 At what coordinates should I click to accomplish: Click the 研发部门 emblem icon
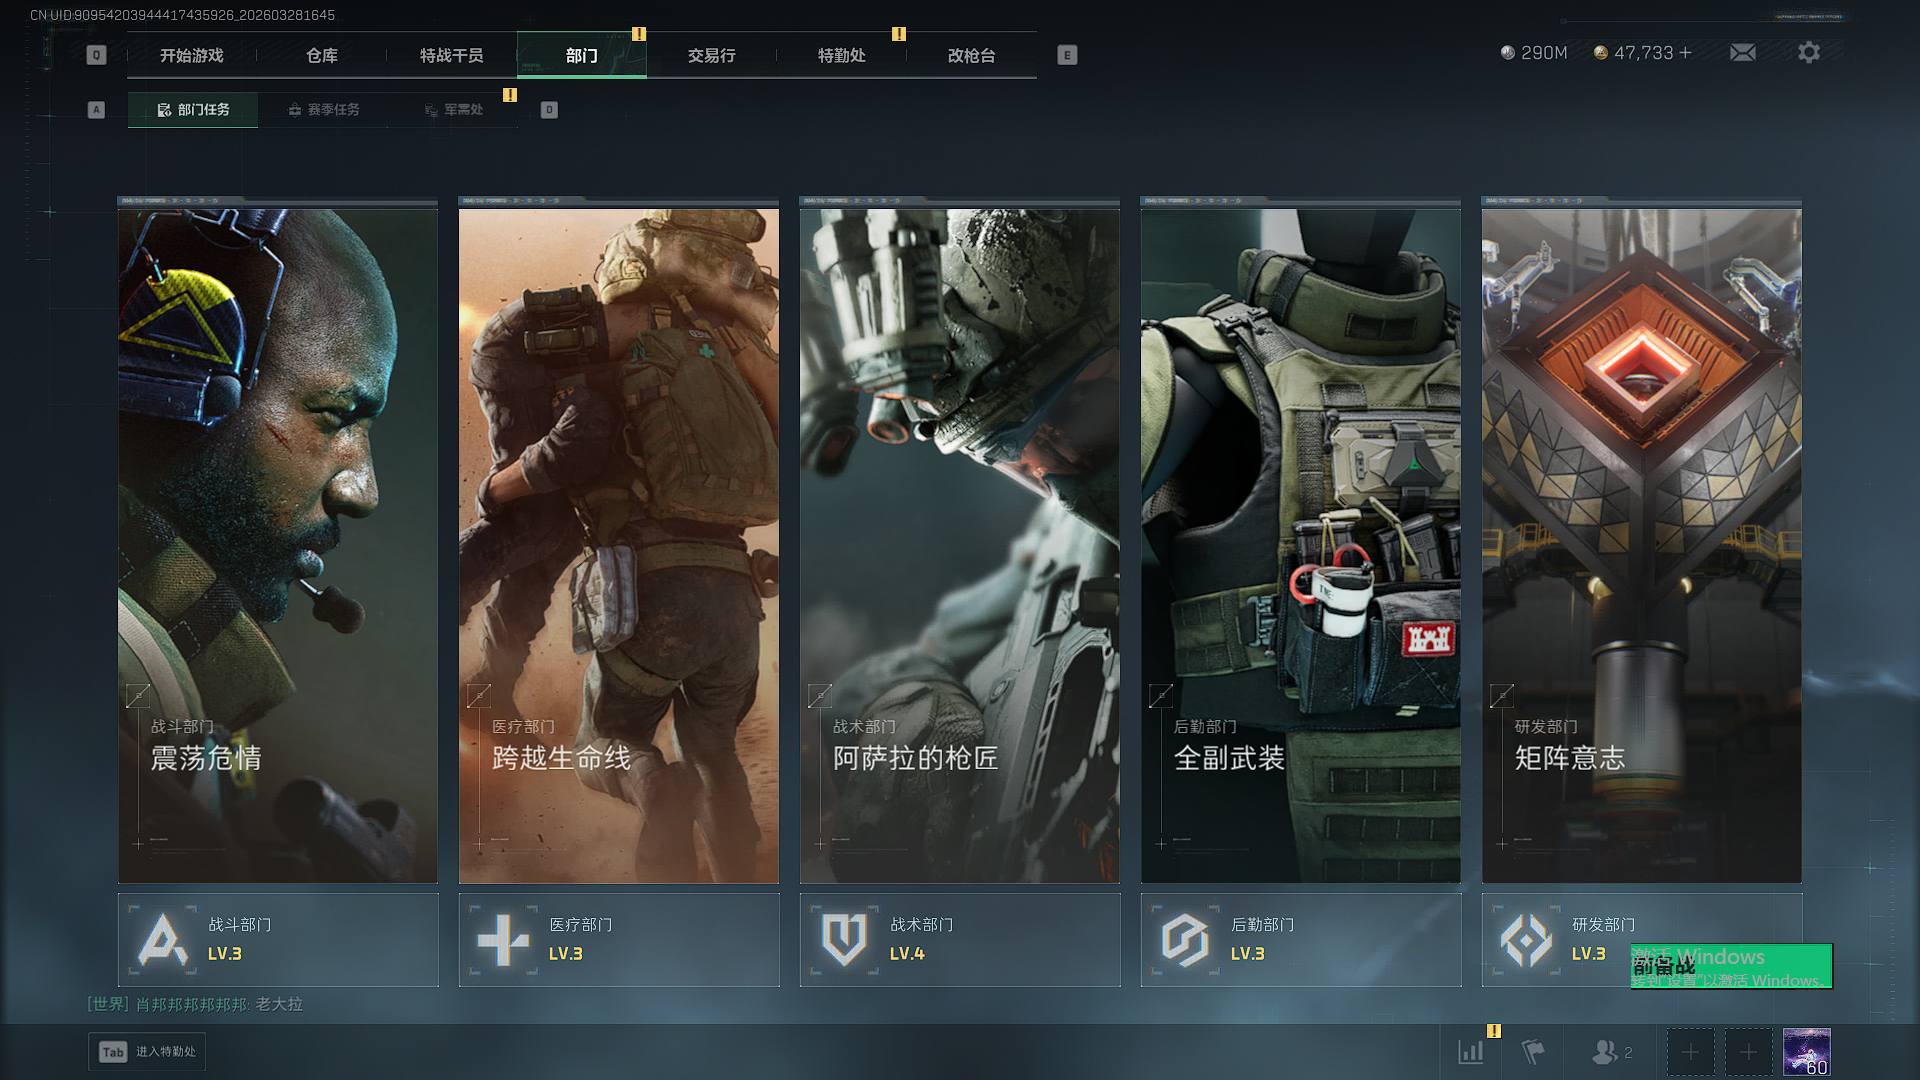1526,940
